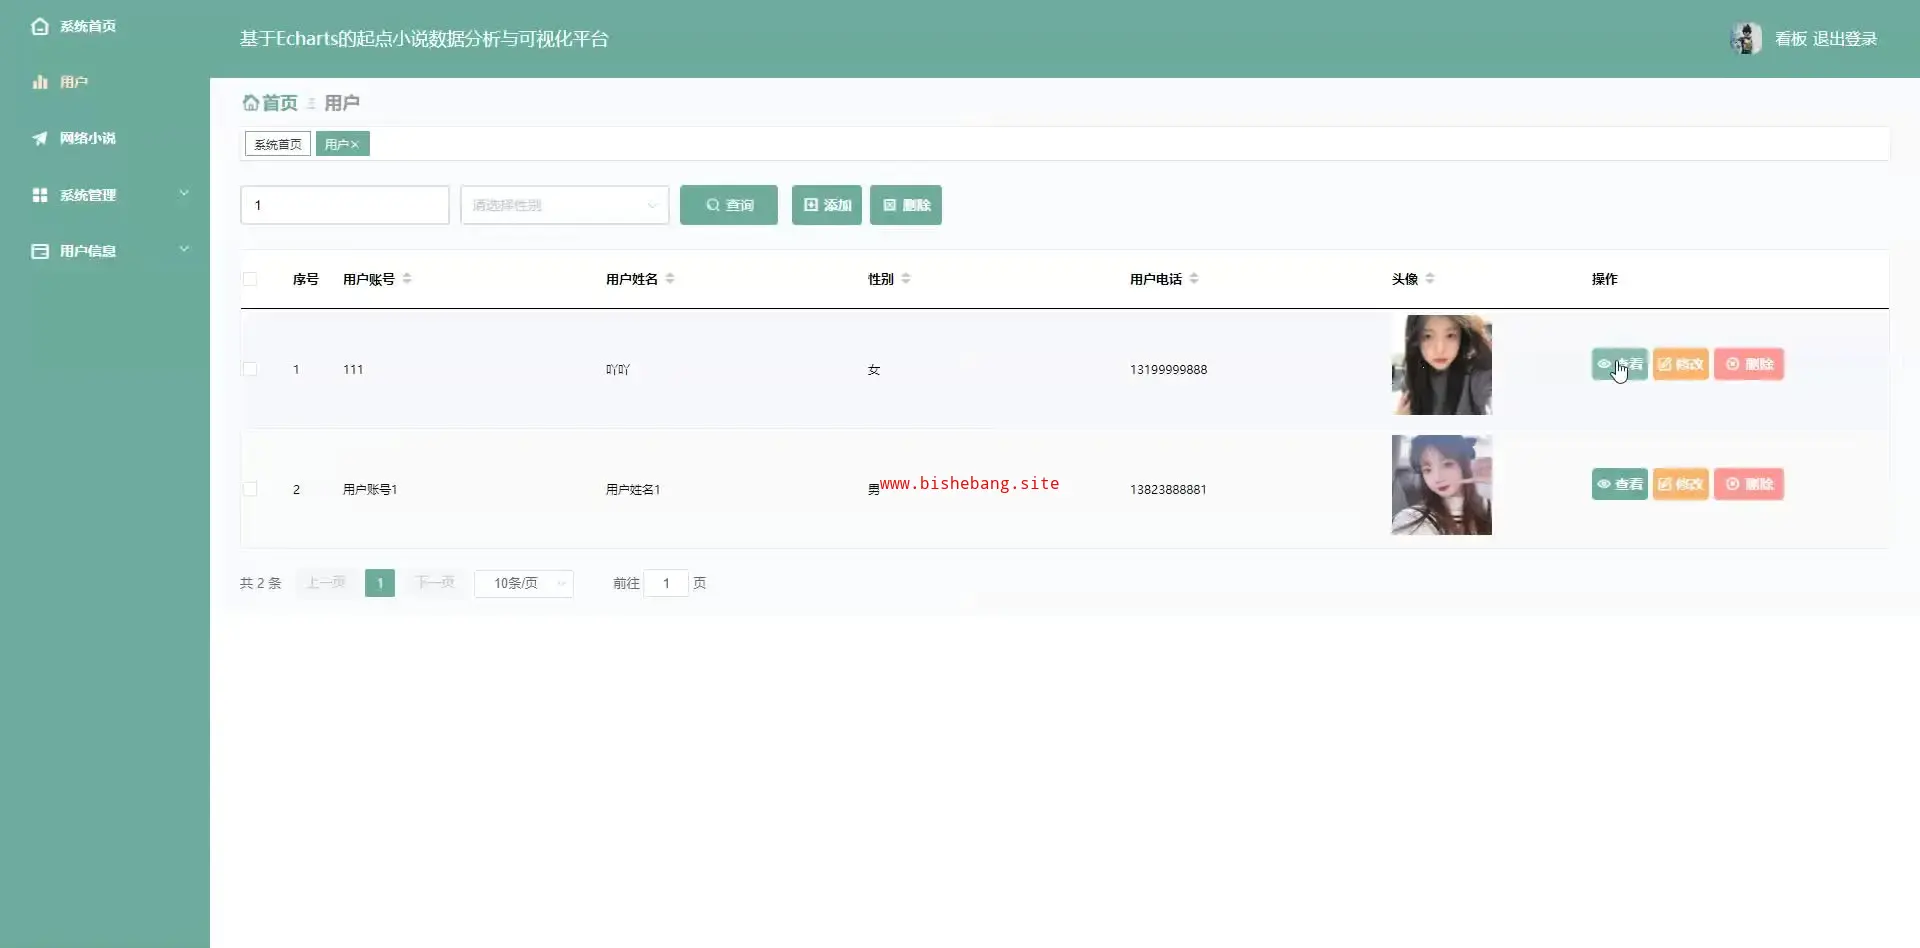
Task: Click the paper plane icon beside 网络小说
Action: click(x=40, y=138)
